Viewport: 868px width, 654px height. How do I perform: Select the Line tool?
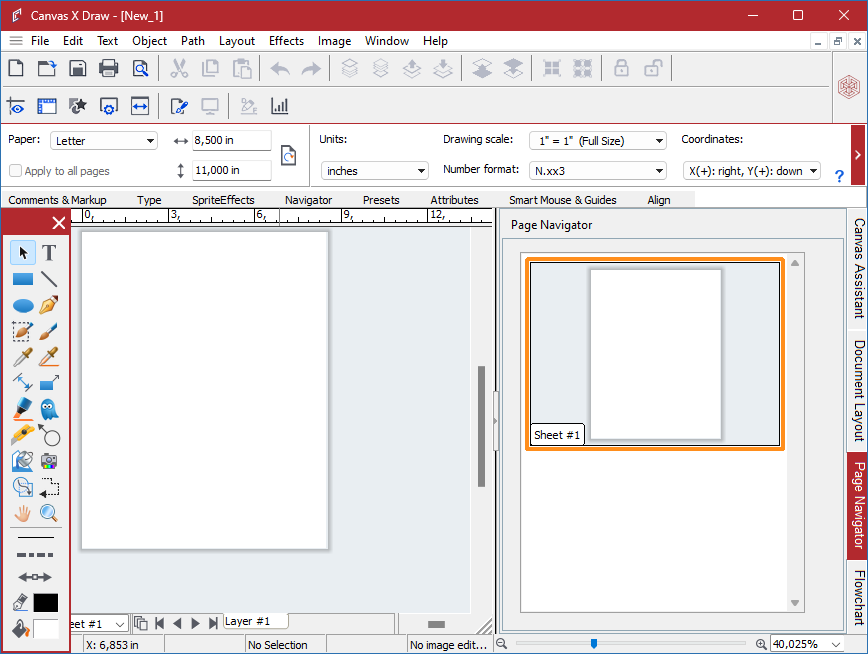pyautogui.click(x=49, y=279)
